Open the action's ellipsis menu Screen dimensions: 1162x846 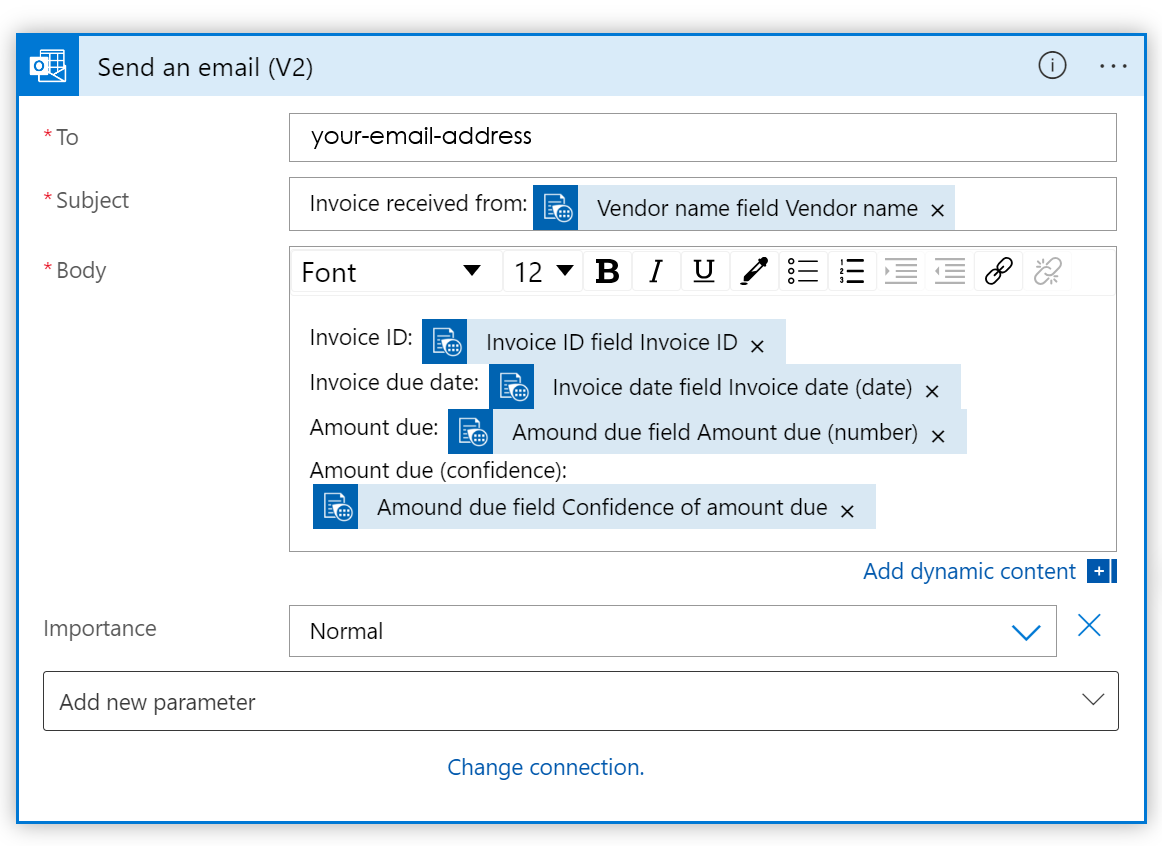(1113, 66)
